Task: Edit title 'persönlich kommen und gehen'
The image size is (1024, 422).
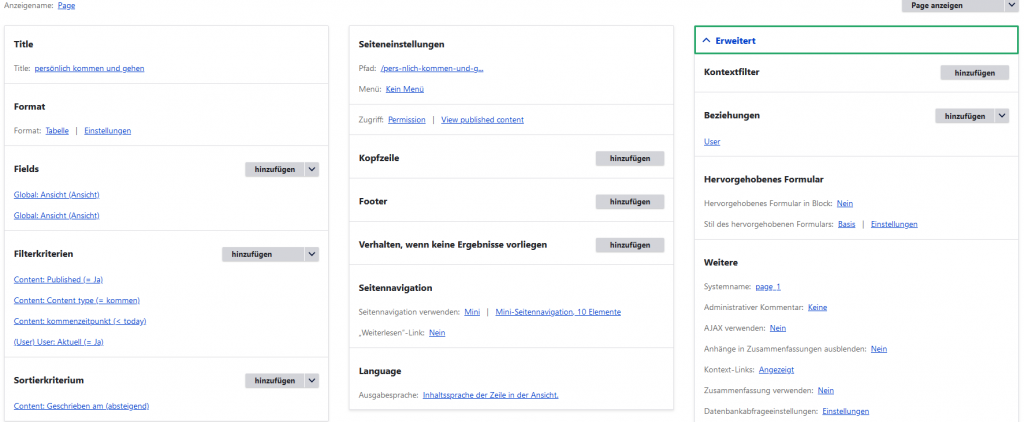Action: (89, 68)
